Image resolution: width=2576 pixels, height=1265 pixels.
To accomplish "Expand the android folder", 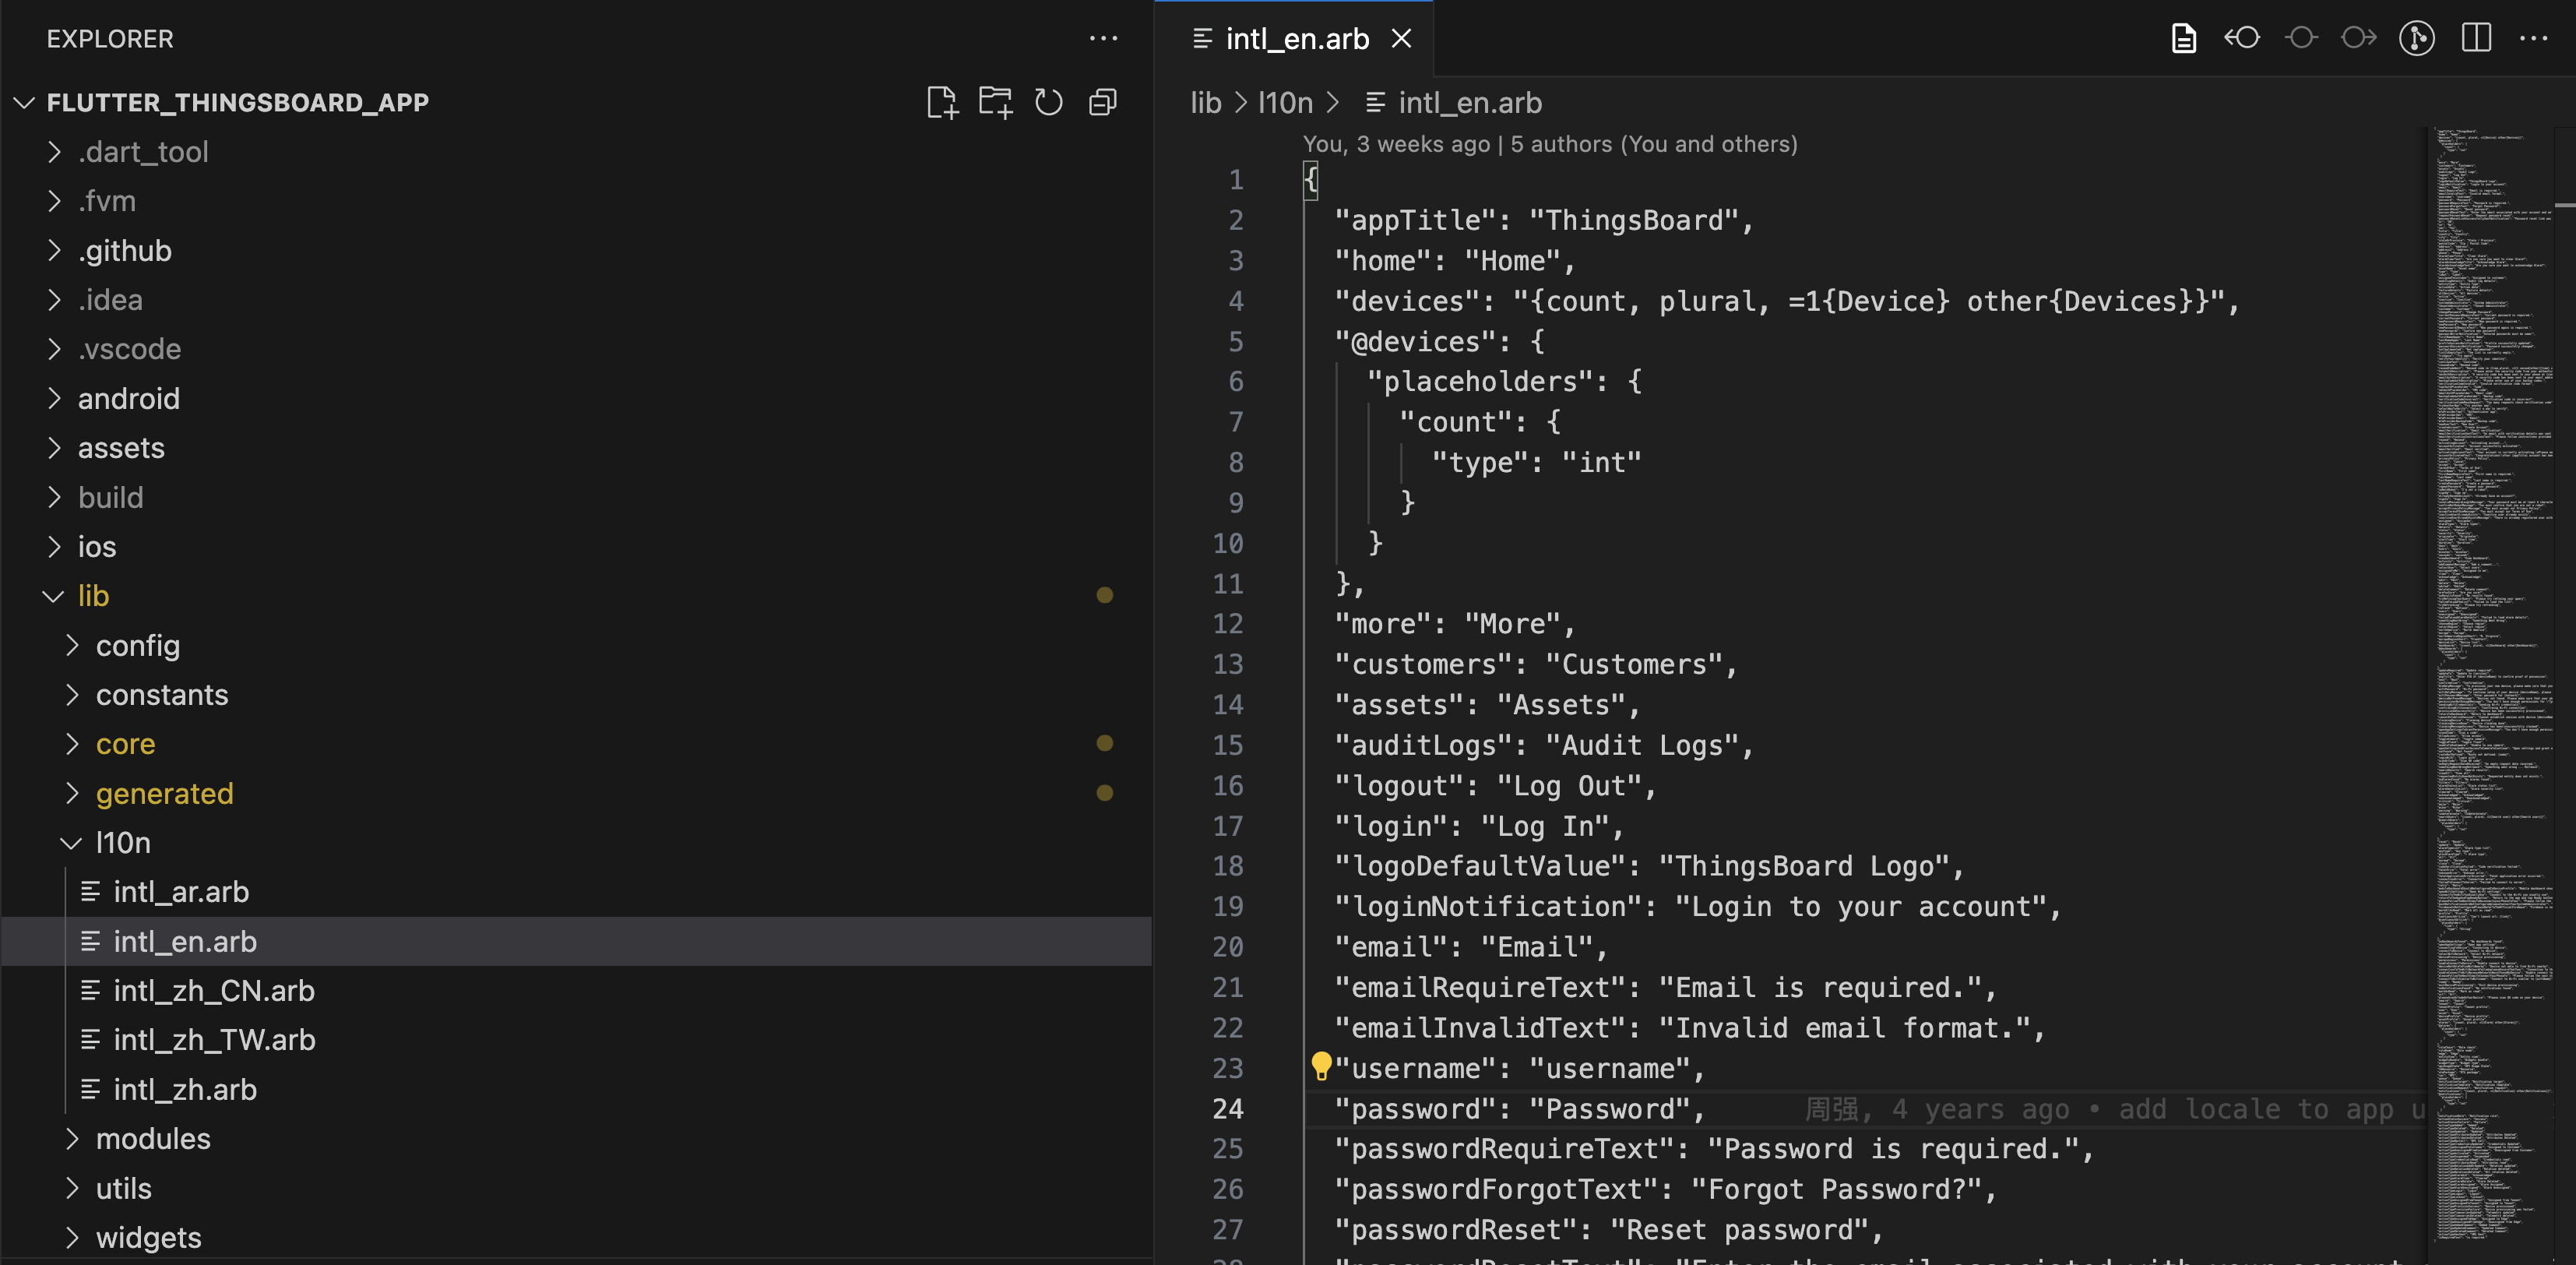I will coord(129,398).
